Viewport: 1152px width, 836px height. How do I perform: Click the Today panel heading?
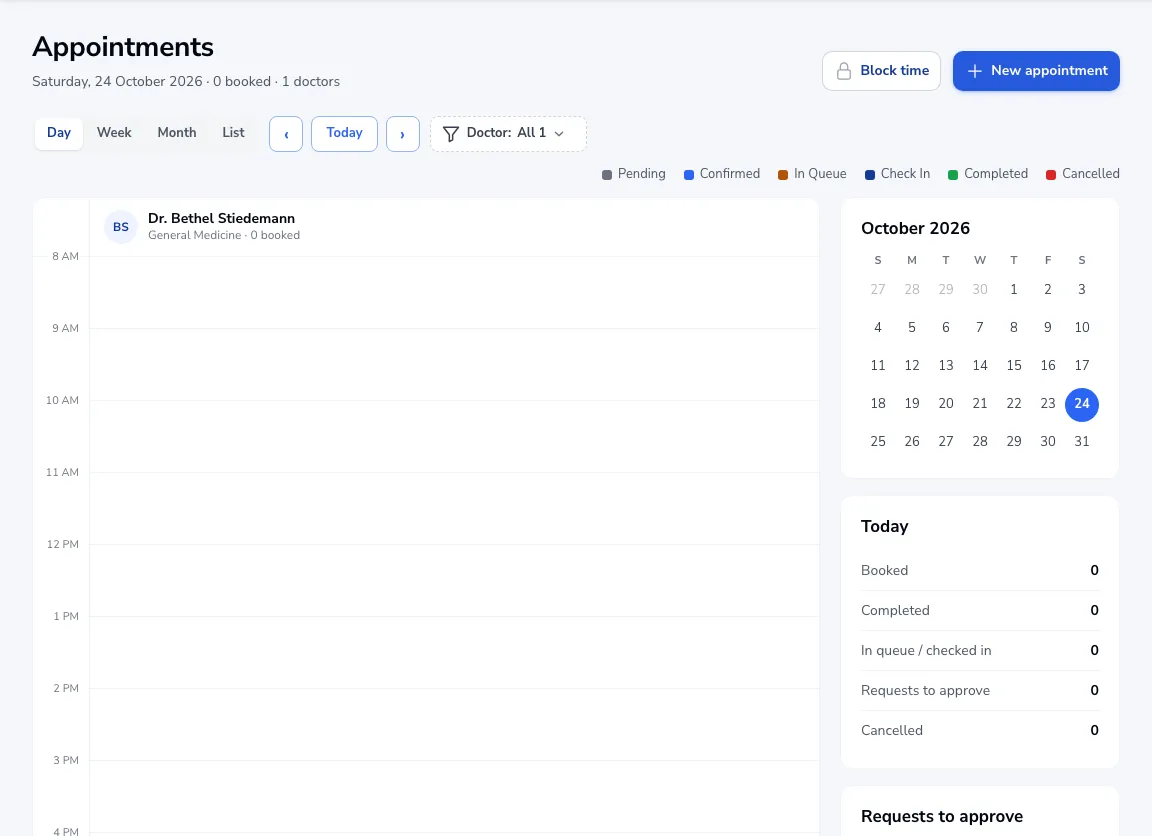tap(885, 527)
